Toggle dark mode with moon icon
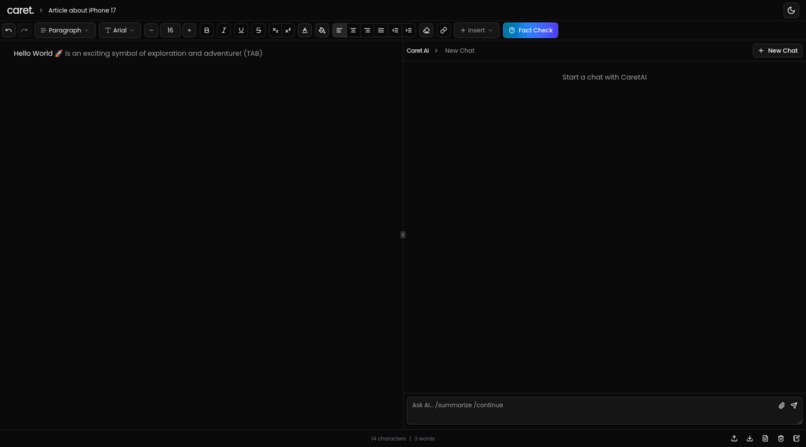806x447 pixels. point(791,10)
